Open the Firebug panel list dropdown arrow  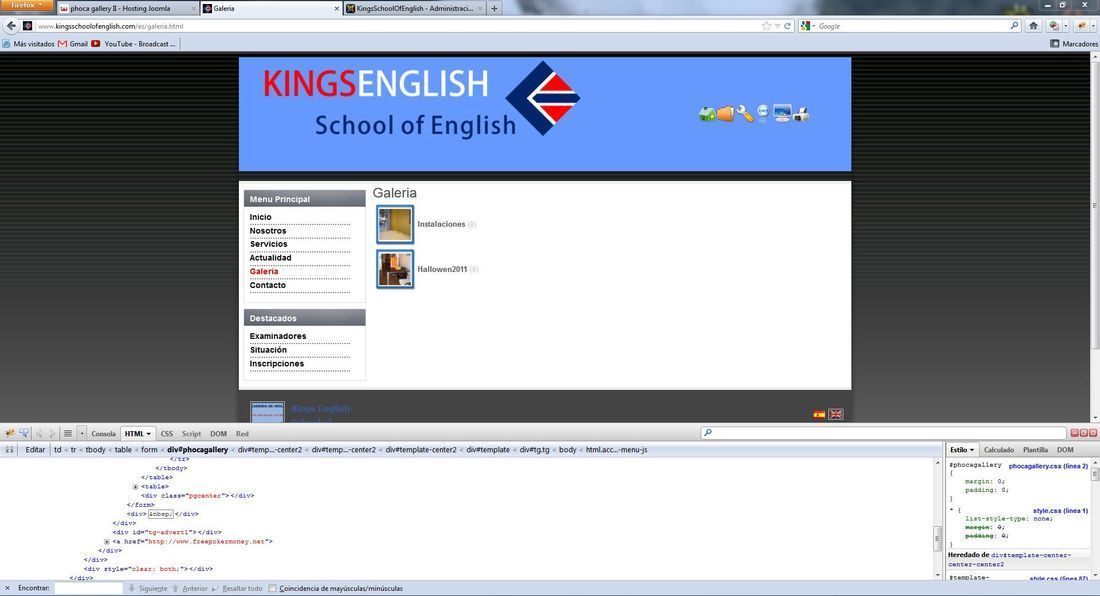[x=81, y=433]
